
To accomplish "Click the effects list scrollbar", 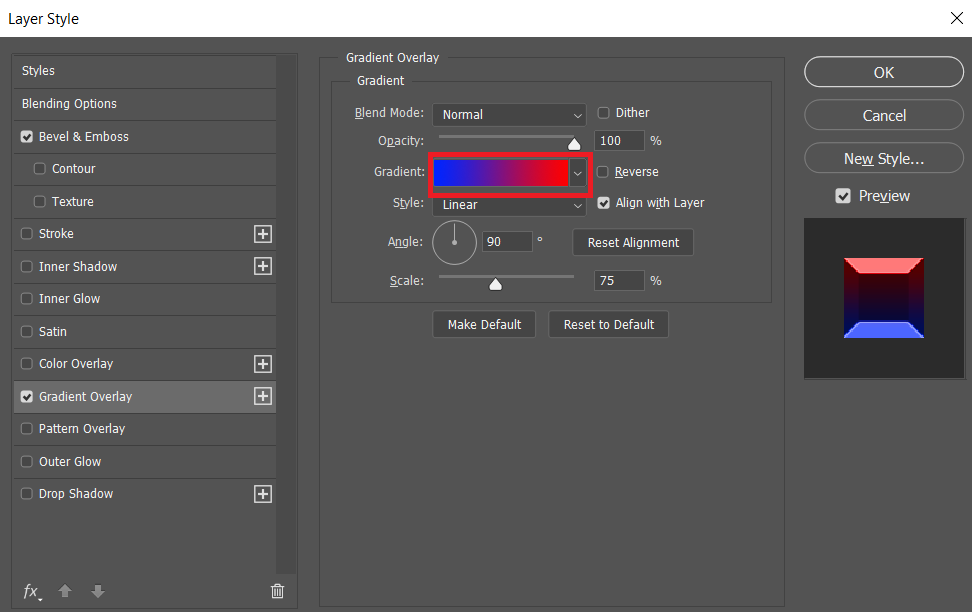I will point(286,314).
